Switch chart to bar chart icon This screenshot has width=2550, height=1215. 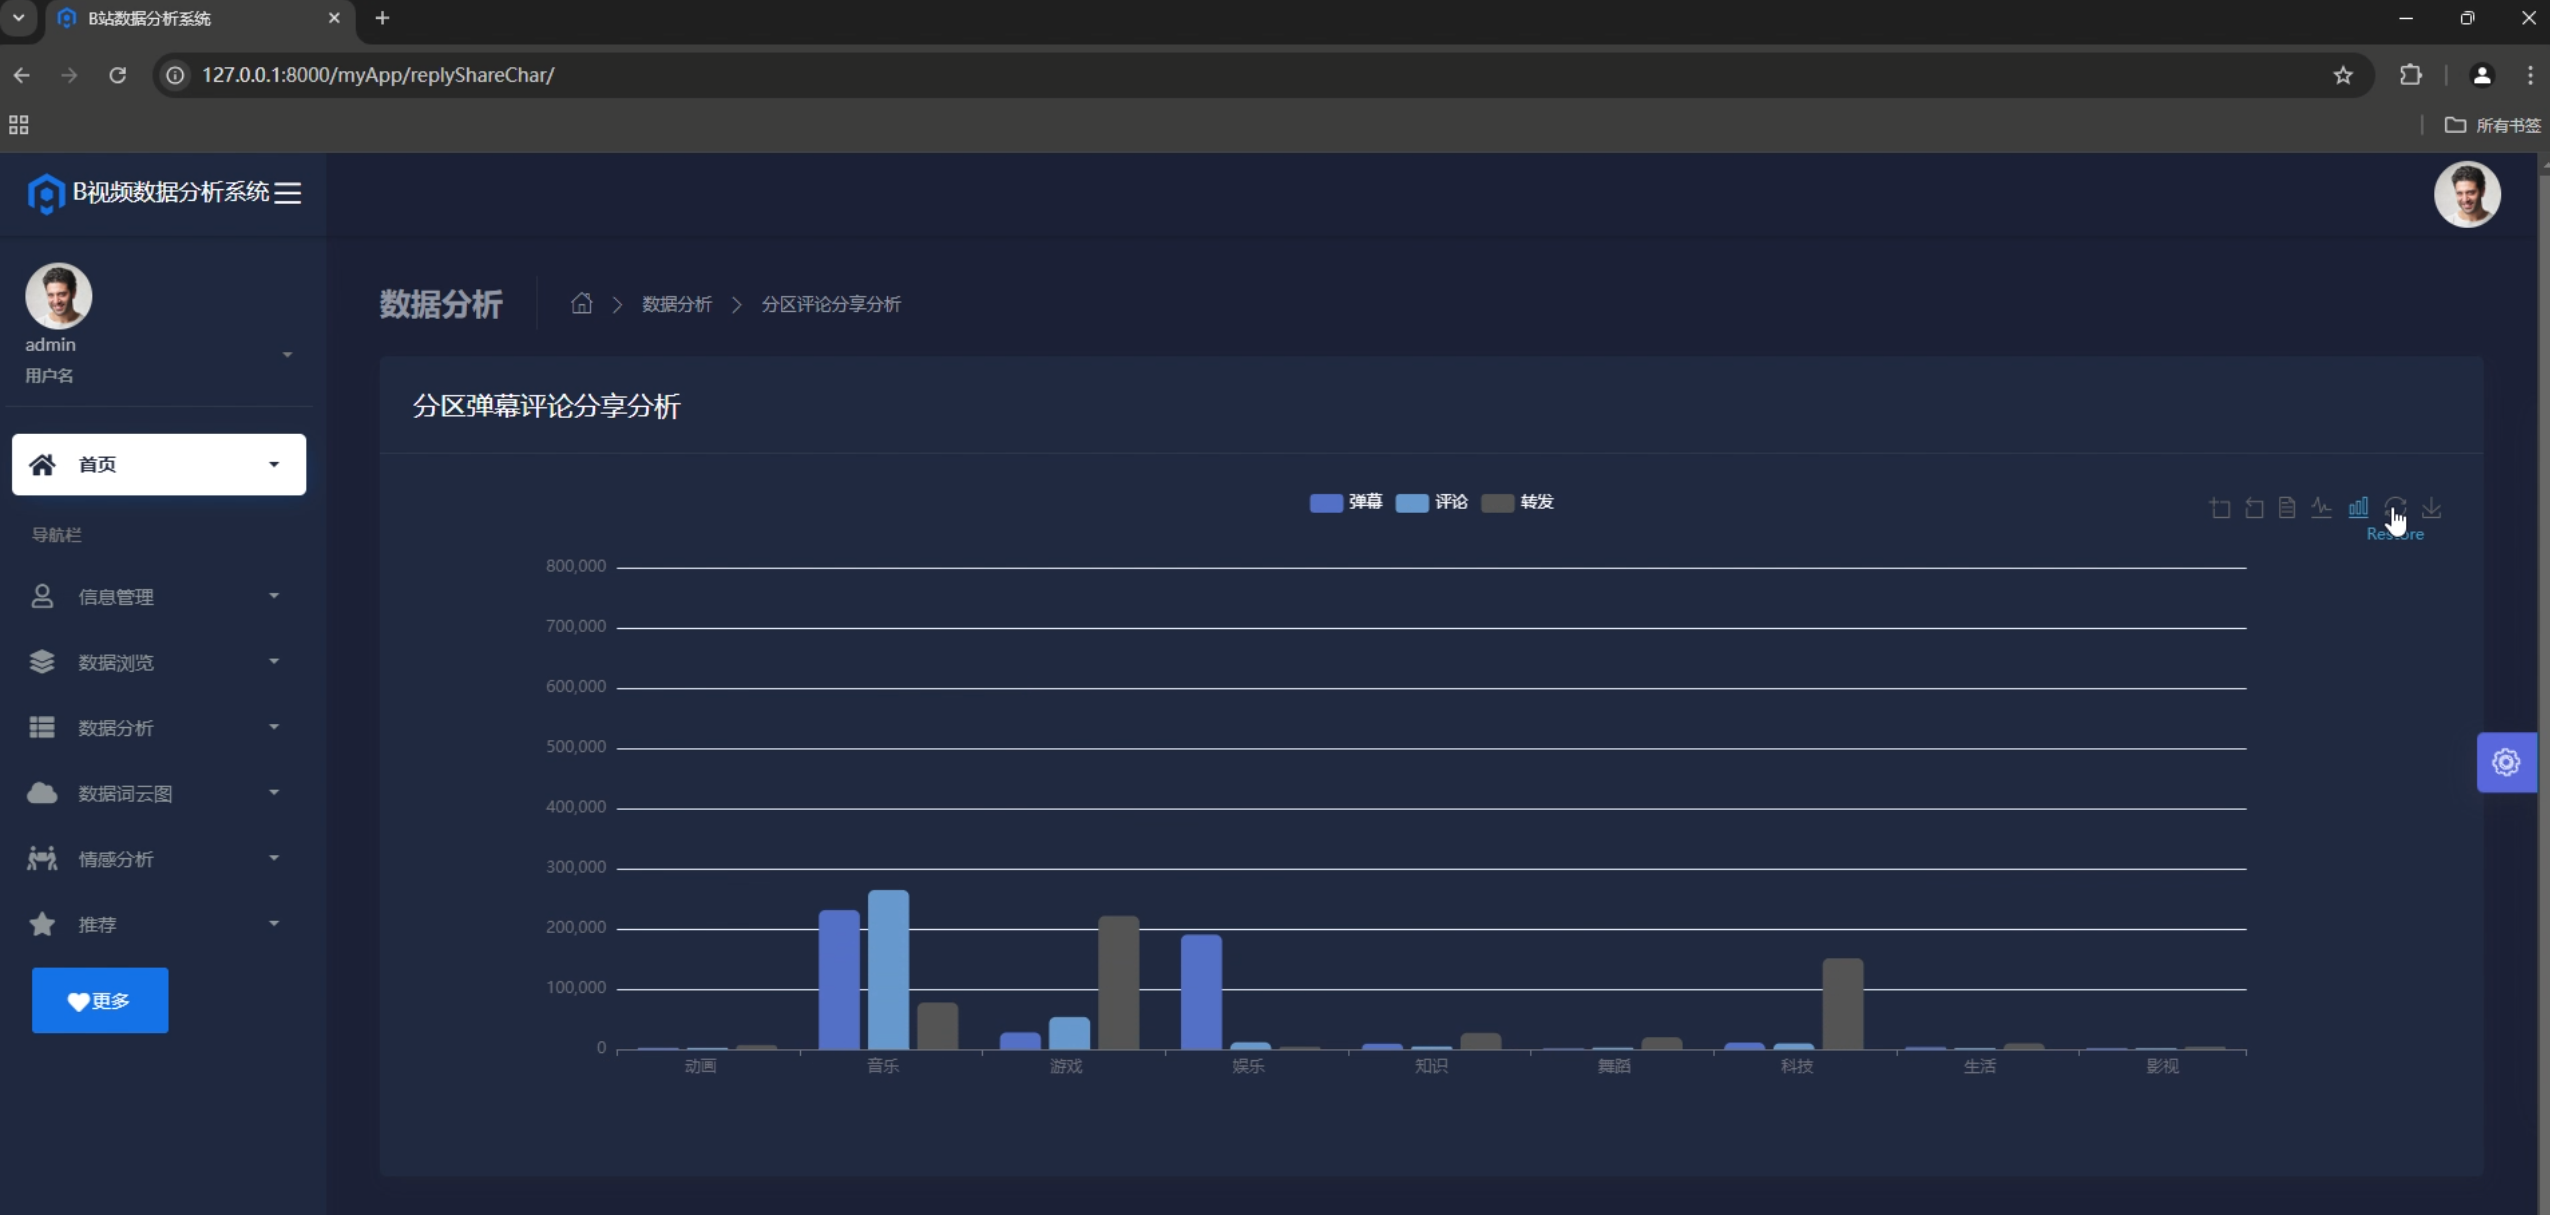(x=2358, y=507)
